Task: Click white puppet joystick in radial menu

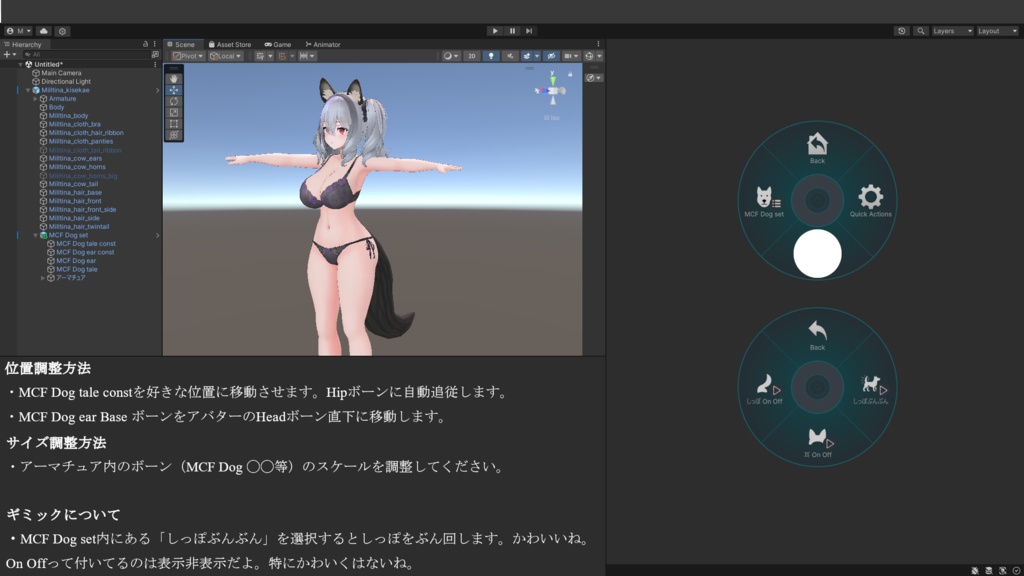Action: click(817, 253)
